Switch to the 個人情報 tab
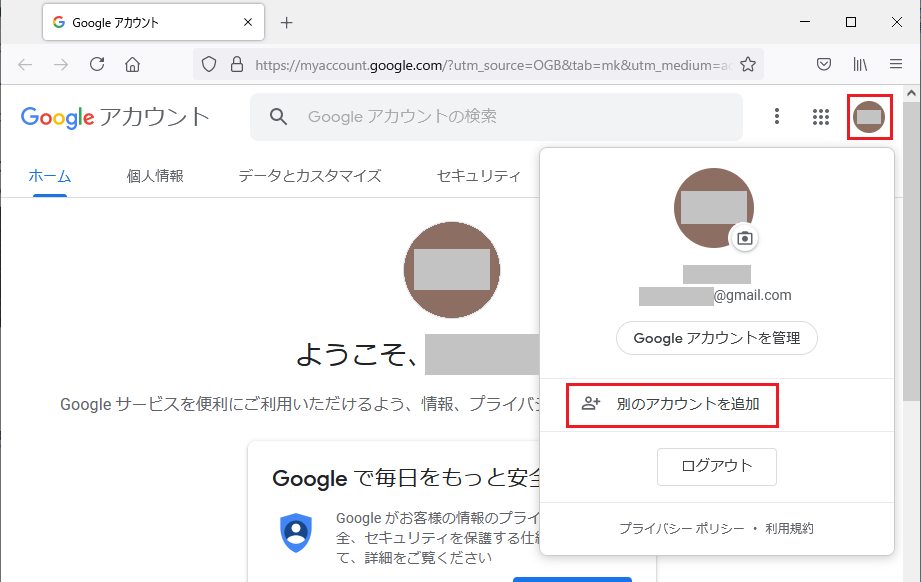The width and height of the screenshot is (921, 582). pos(155,176)
